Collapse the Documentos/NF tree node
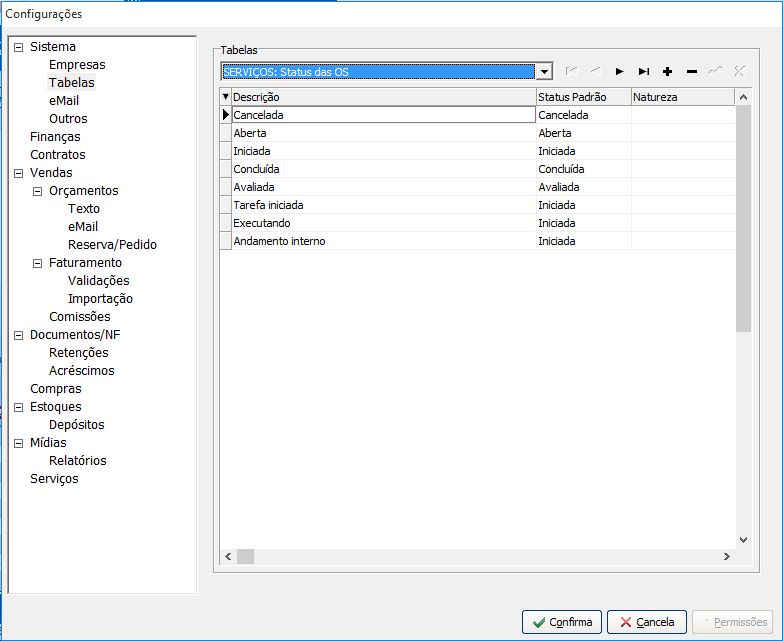The width and height of the screenshot is (783, 641). (x=18, y=335)
